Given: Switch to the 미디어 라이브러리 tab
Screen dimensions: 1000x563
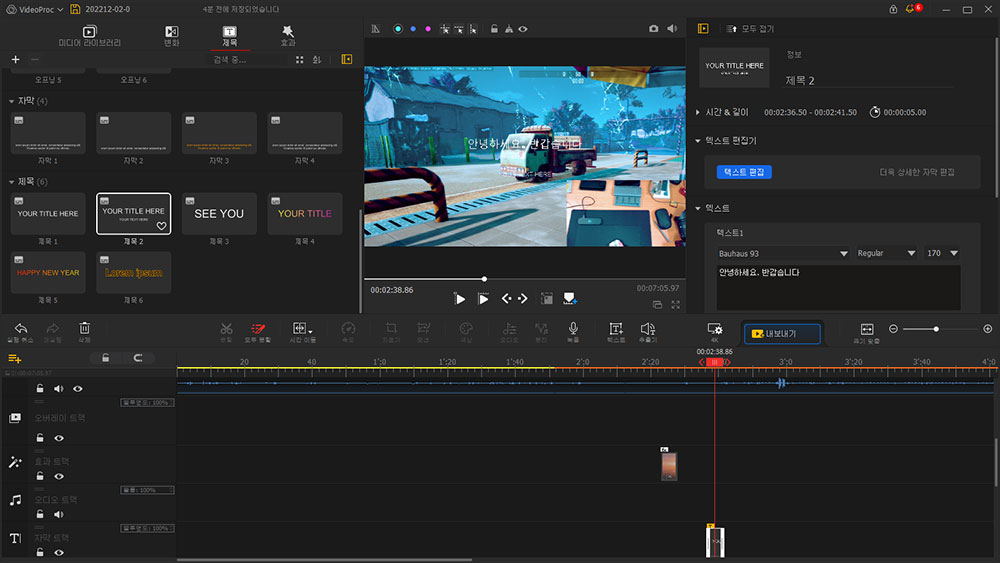Looking at the screenshot, I should tap(89, 36).
